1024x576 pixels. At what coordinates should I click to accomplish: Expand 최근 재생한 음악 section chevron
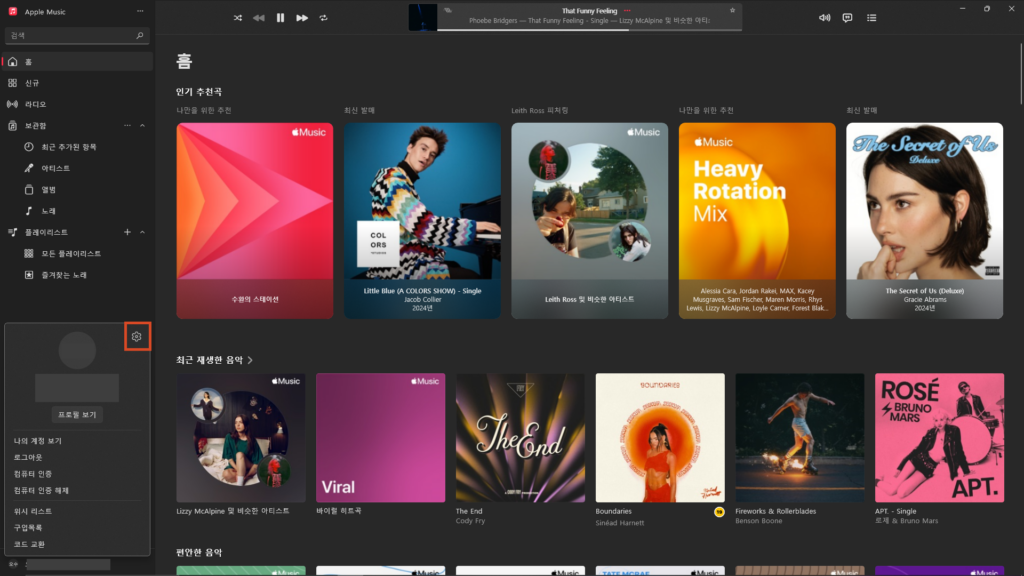pyautogui.click(x=250, y=360)
